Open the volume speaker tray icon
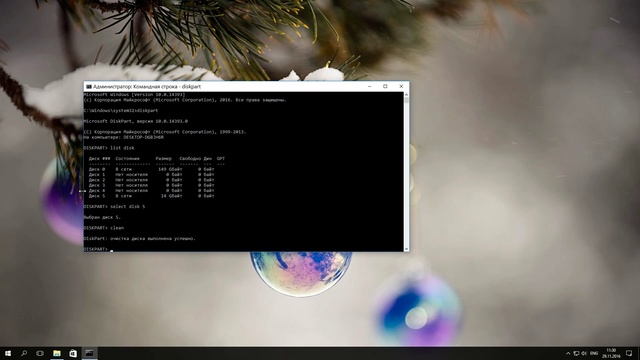This screenshot has width=640, height=360. pyautogui.click(x=584, y=353)
